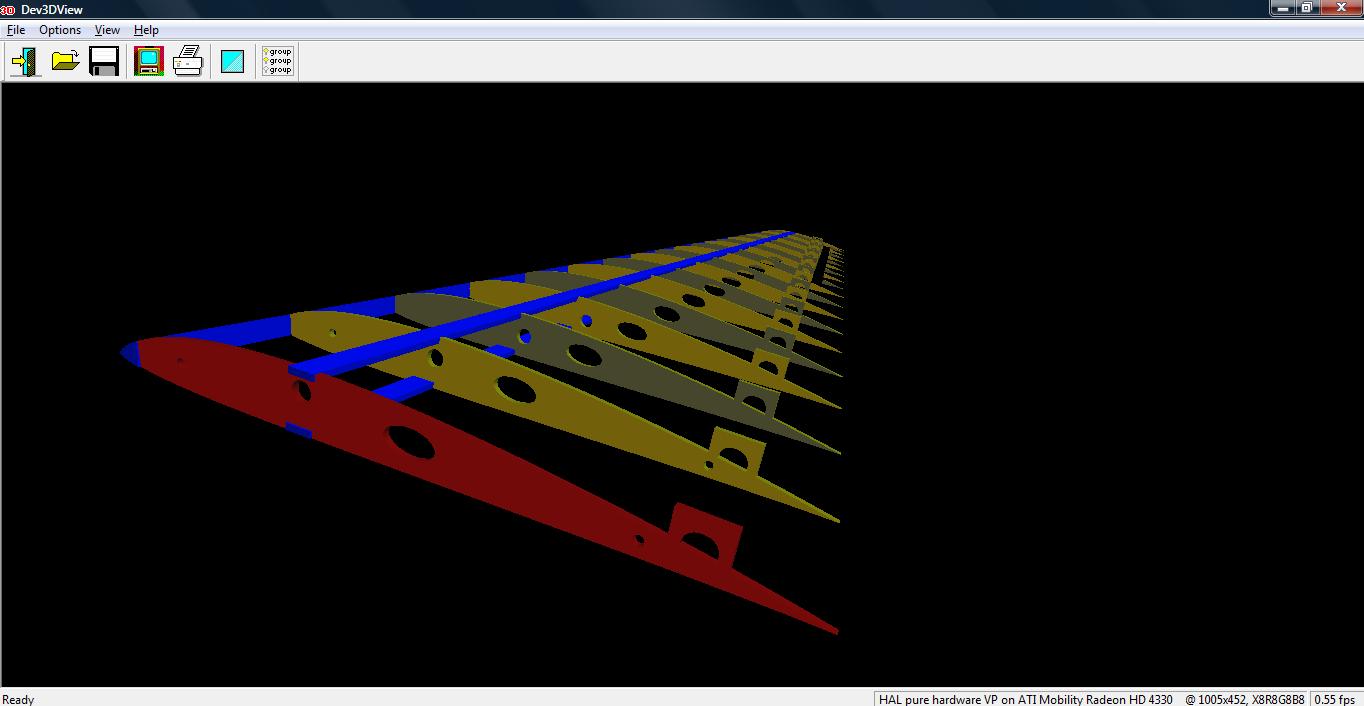Open the View menu
The height and width of the screenshot is (706, 1364).
107,30
